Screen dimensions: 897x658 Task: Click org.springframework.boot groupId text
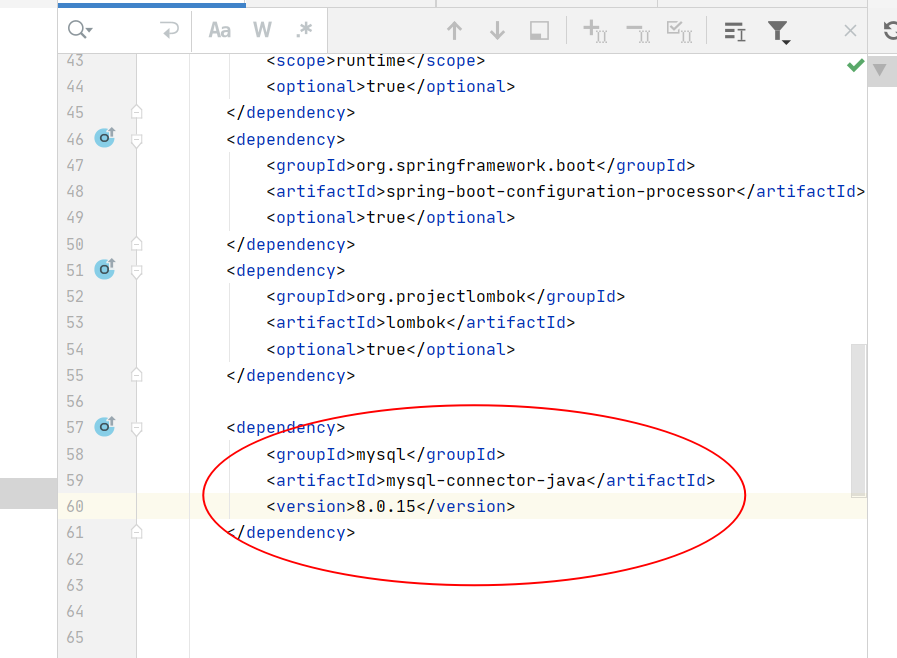coord(476,165)
